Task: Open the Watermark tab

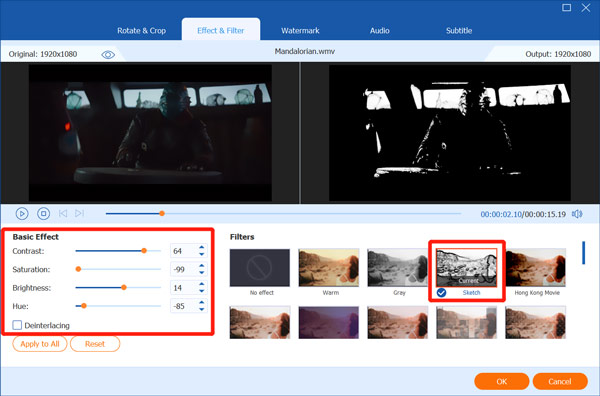Action: click(x=300, y=31)
